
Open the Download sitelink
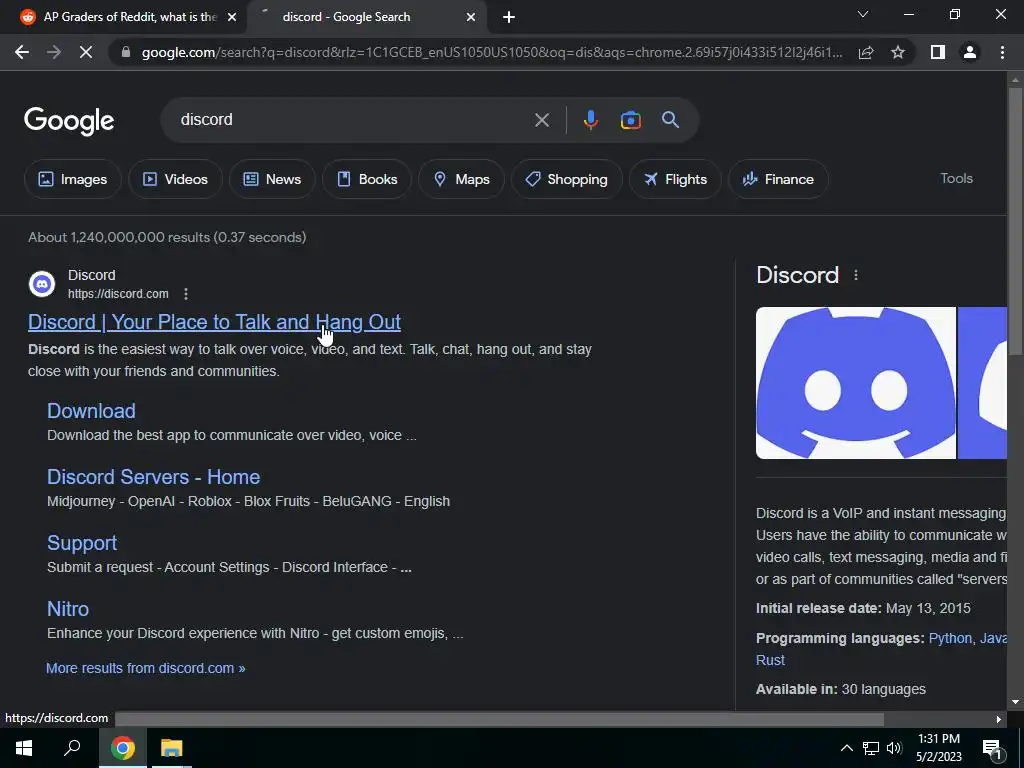pos(91,411)
